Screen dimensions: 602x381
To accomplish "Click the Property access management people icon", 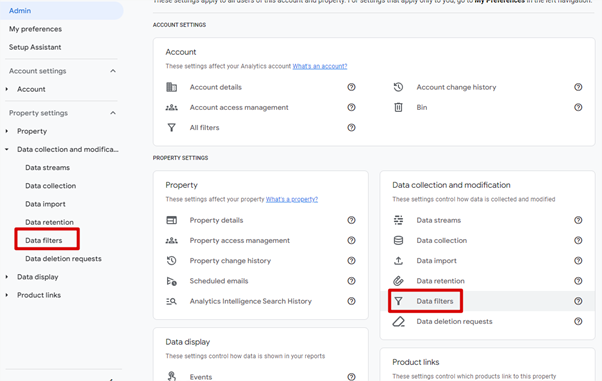I will pyautogui.click(x=171, y=240).
